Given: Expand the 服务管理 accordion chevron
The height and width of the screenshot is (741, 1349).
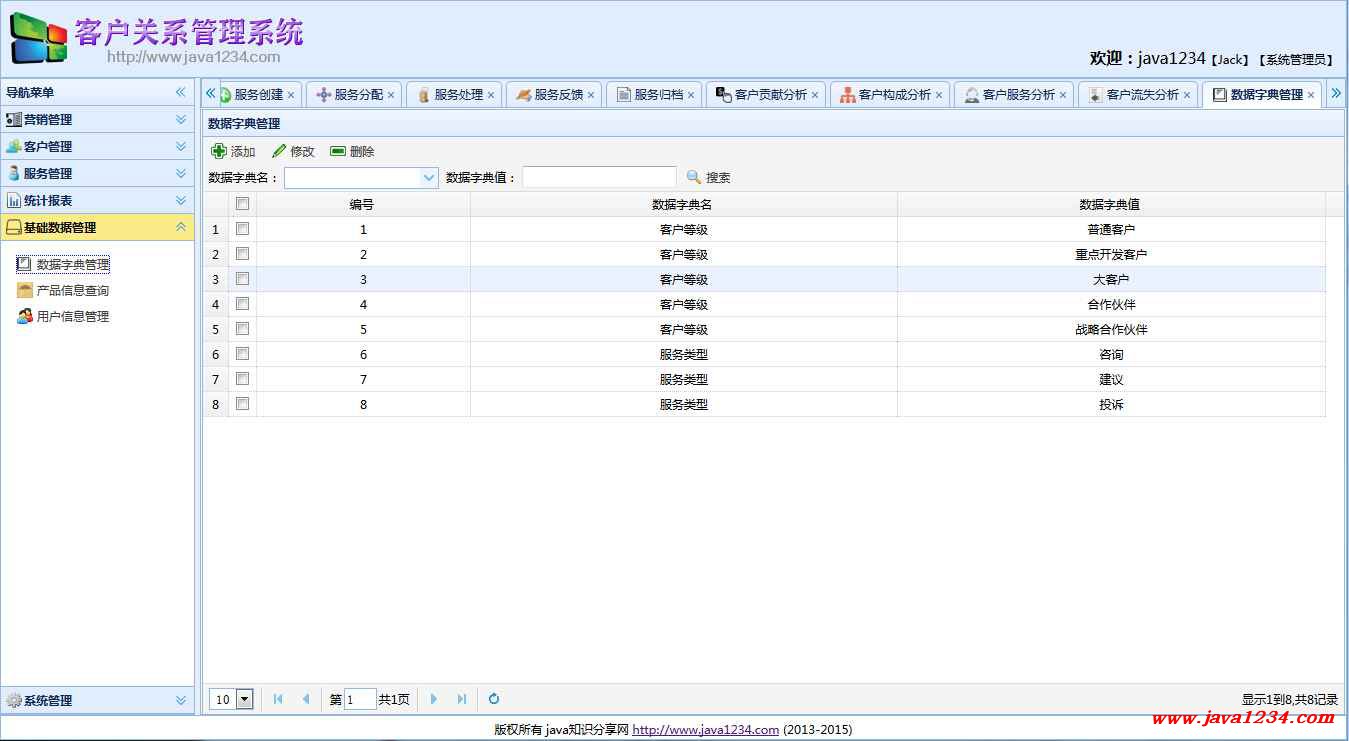Looking at the screenshot, I should [181, 173].
